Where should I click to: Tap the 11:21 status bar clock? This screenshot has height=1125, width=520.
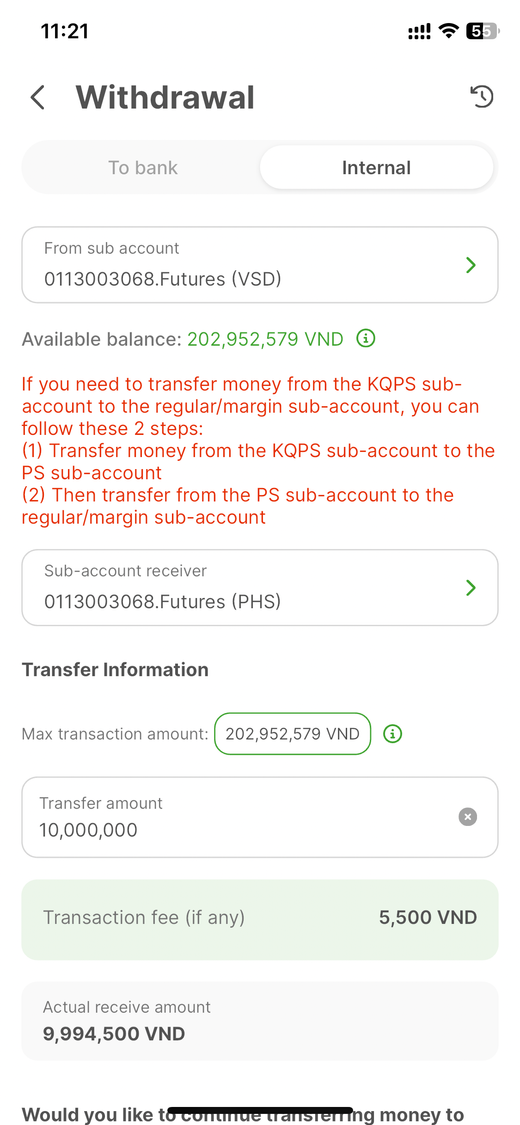coord(64,31)
